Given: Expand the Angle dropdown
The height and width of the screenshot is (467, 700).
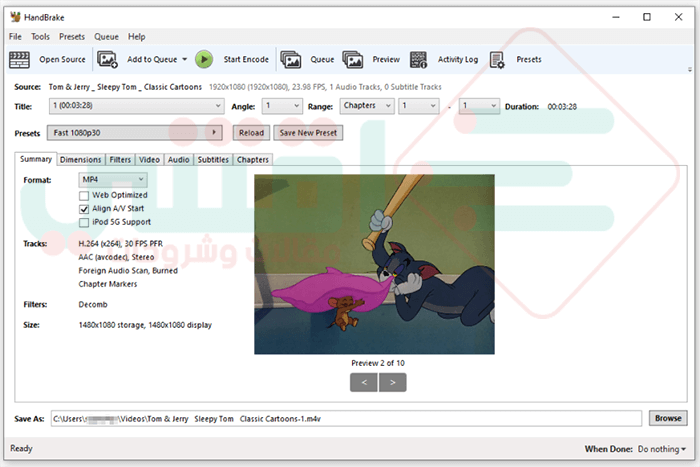Looking at the screenshot, I should [281, 106].
